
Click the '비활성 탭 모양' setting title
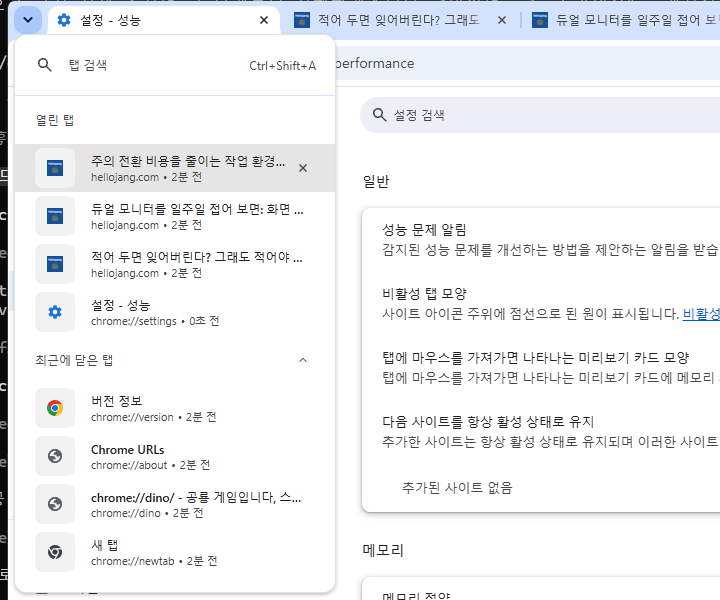pyautogui.click(x=424, y=294)
